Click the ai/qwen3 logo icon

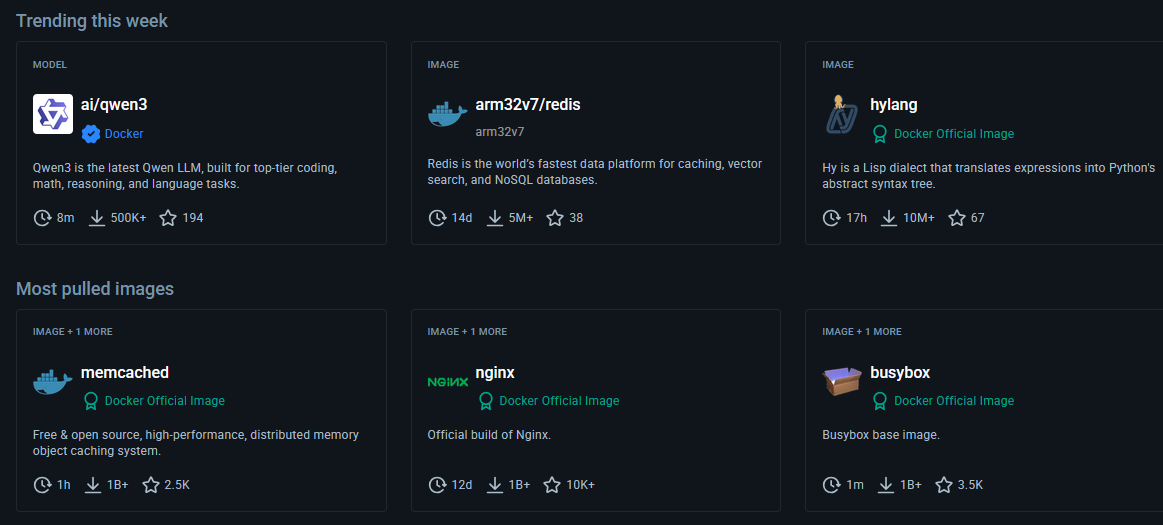[x=53, y=113]
